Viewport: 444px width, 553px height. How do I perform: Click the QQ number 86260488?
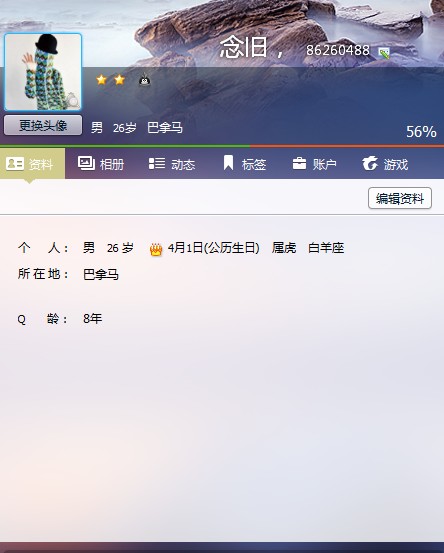tap(338, 50)
